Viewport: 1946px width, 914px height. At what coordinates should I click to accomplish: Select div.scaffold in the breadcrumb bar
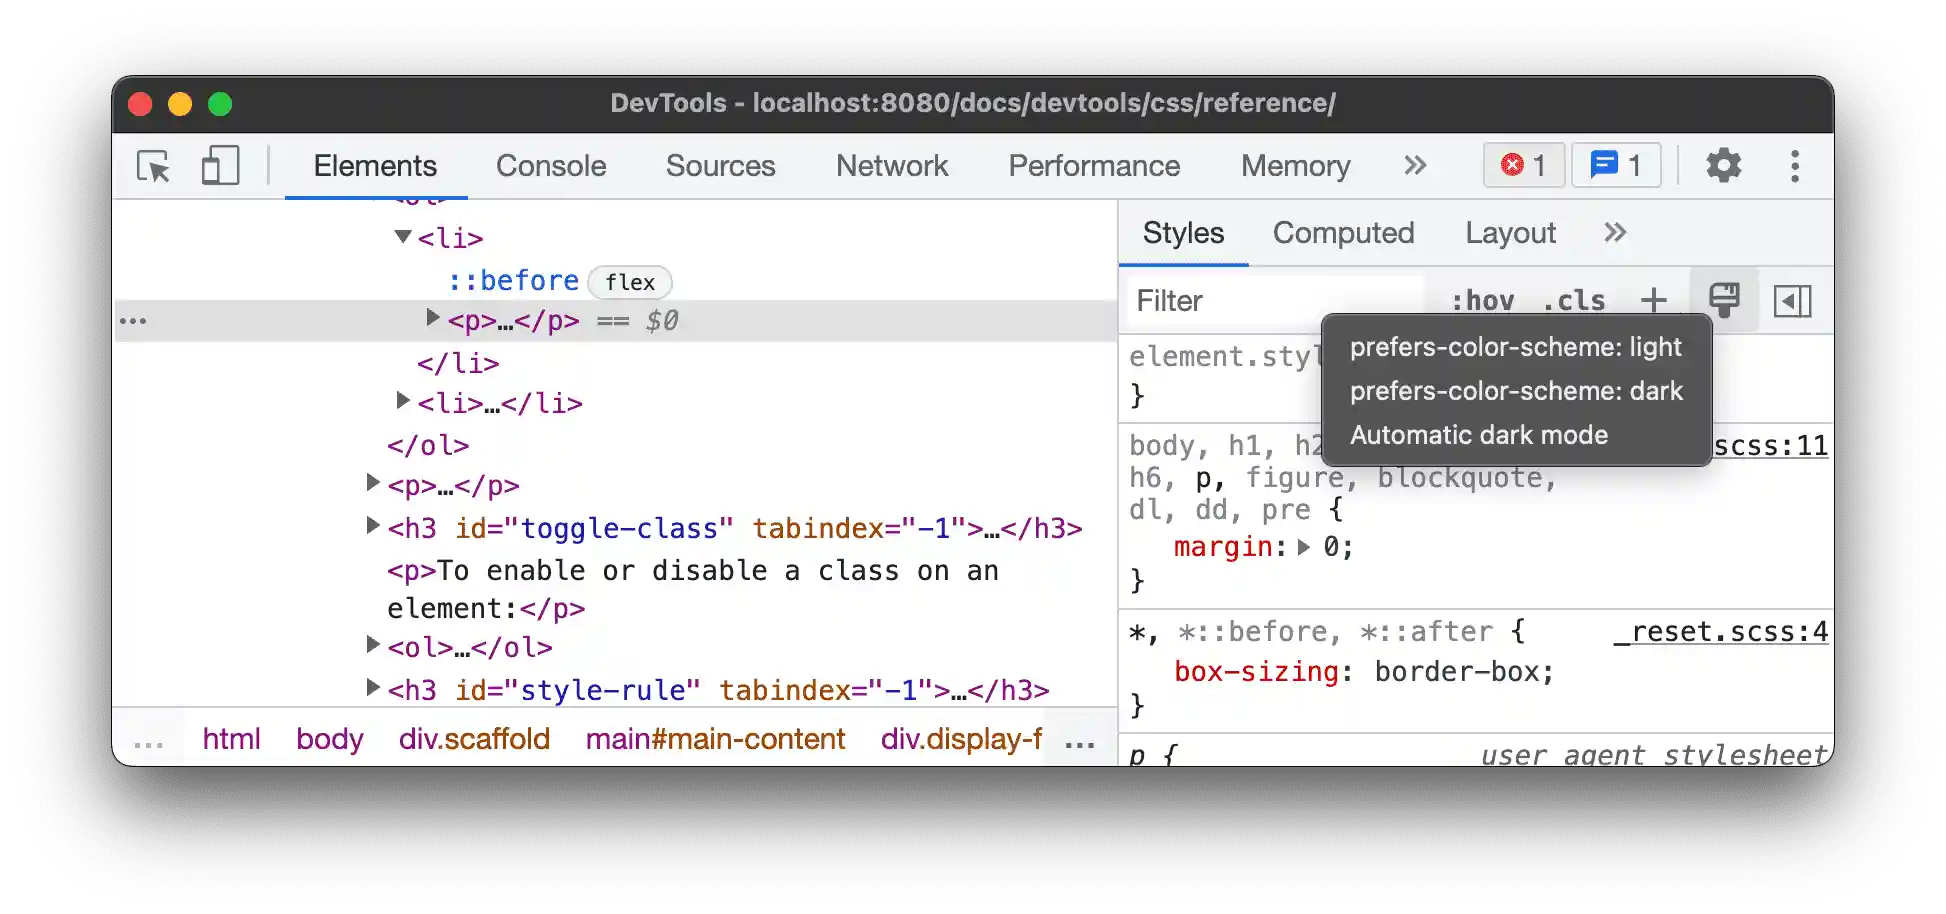[x=474, y=739]
